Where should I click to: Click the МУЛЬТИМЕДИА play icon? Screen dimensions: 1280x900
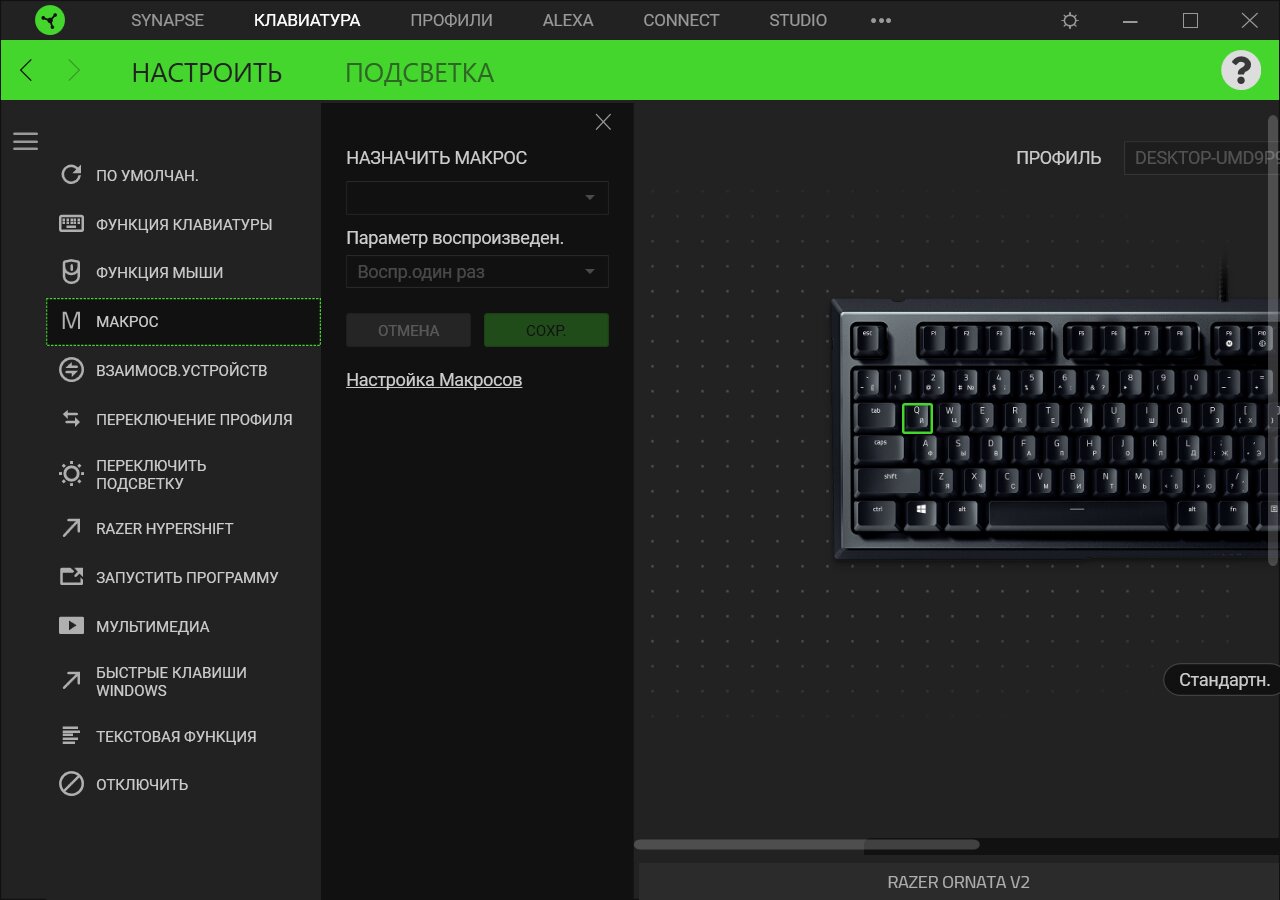[71, 626]
